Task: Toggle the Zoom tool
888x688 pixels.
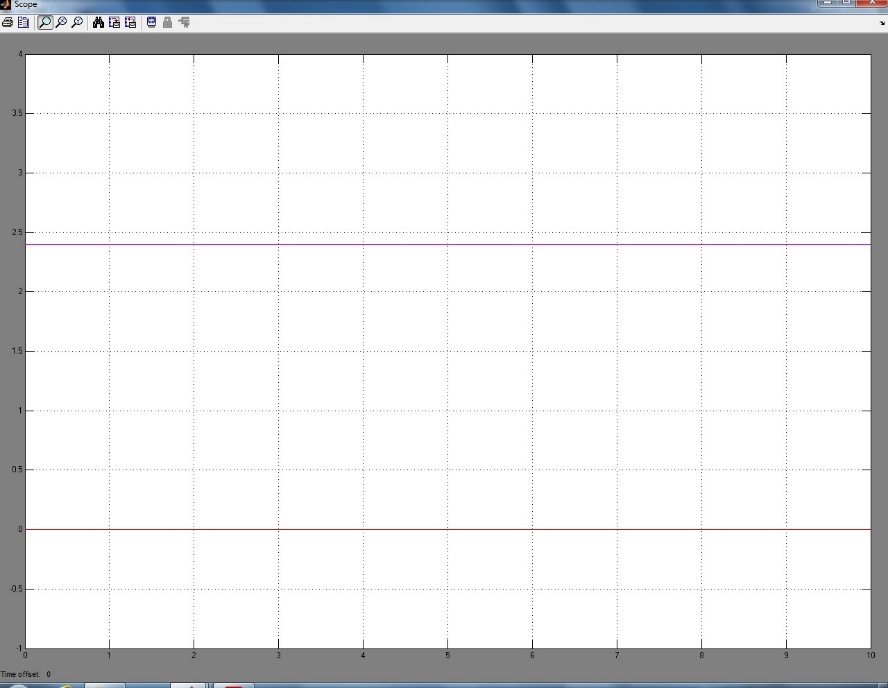Action: [44, 23]
